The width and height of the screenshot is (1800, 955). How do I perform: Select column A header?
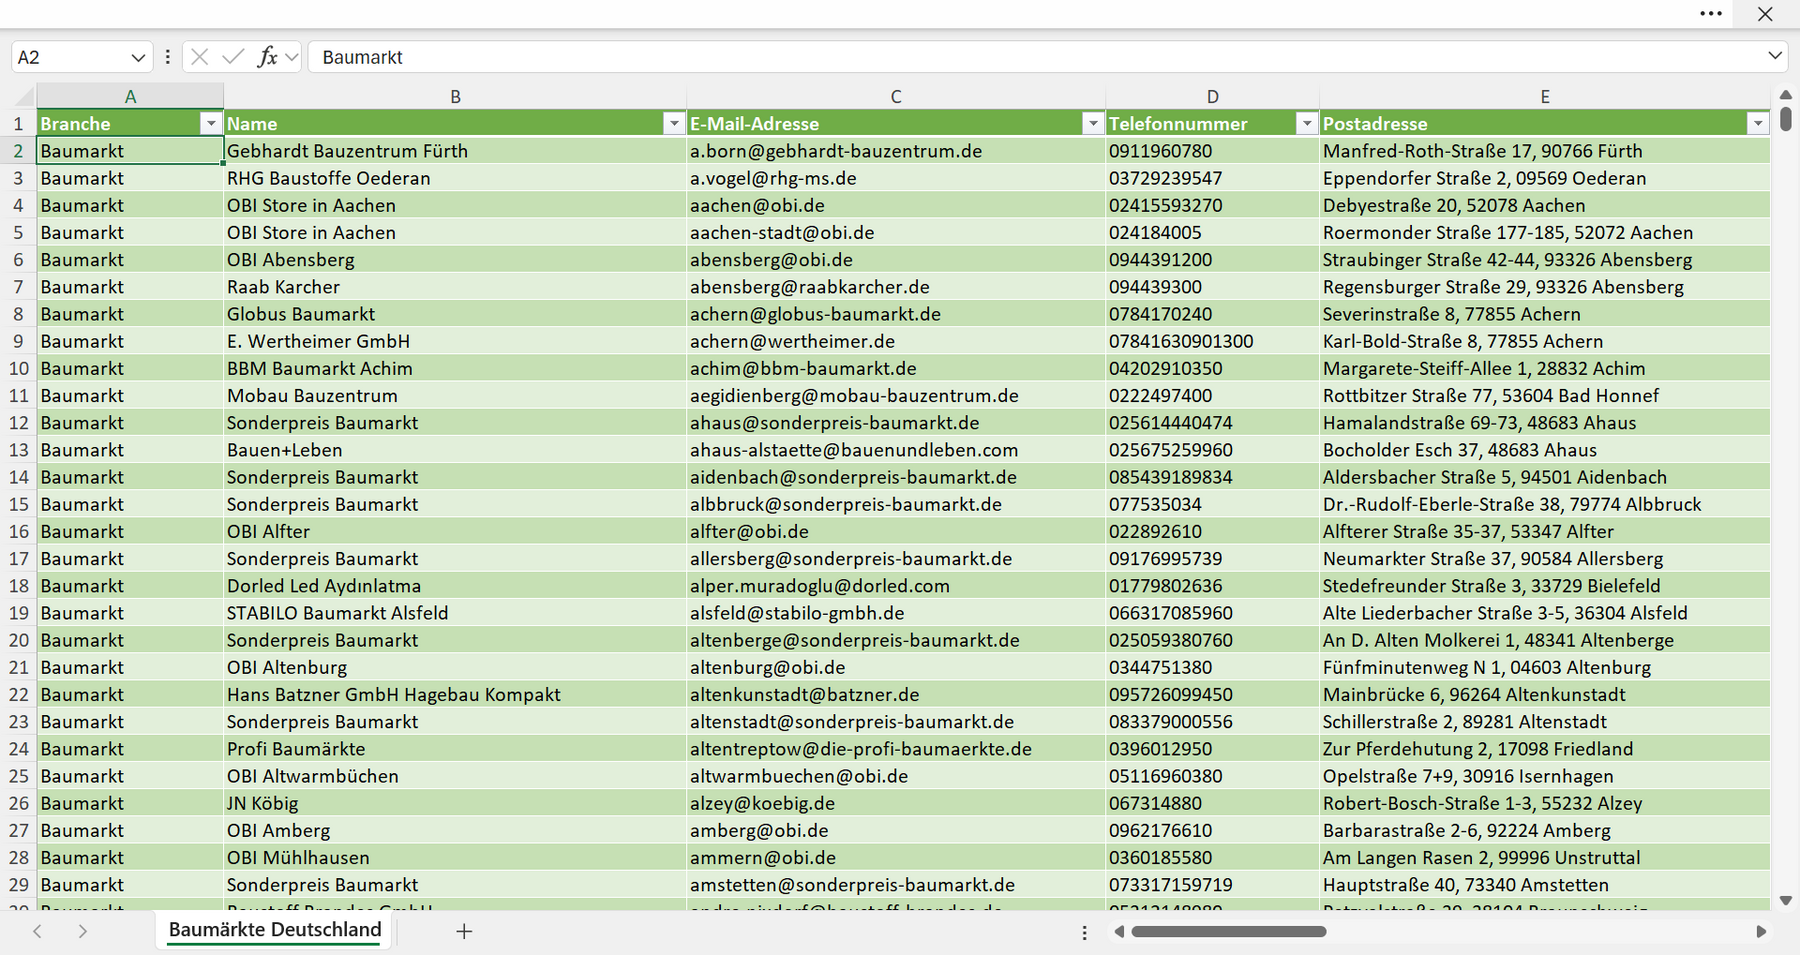(130, 97)
